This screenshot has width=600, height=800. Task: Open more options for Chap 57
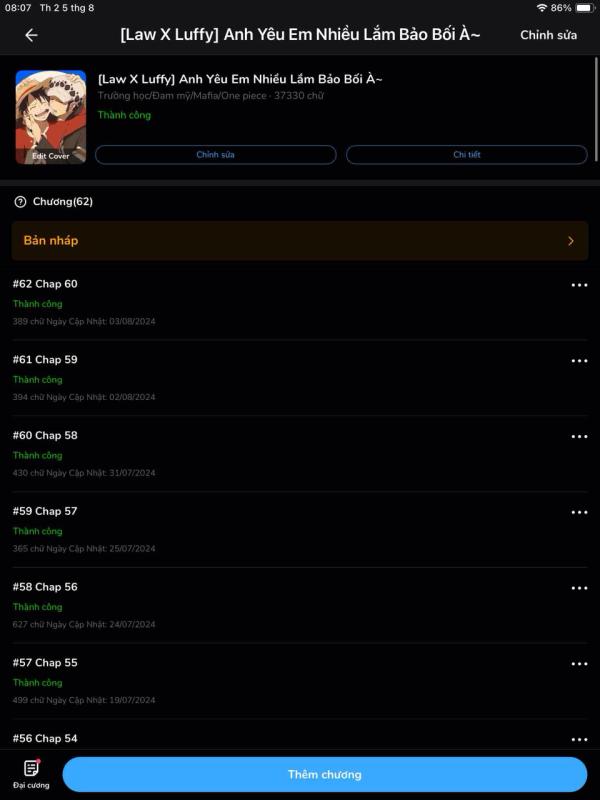click(579, 512)
